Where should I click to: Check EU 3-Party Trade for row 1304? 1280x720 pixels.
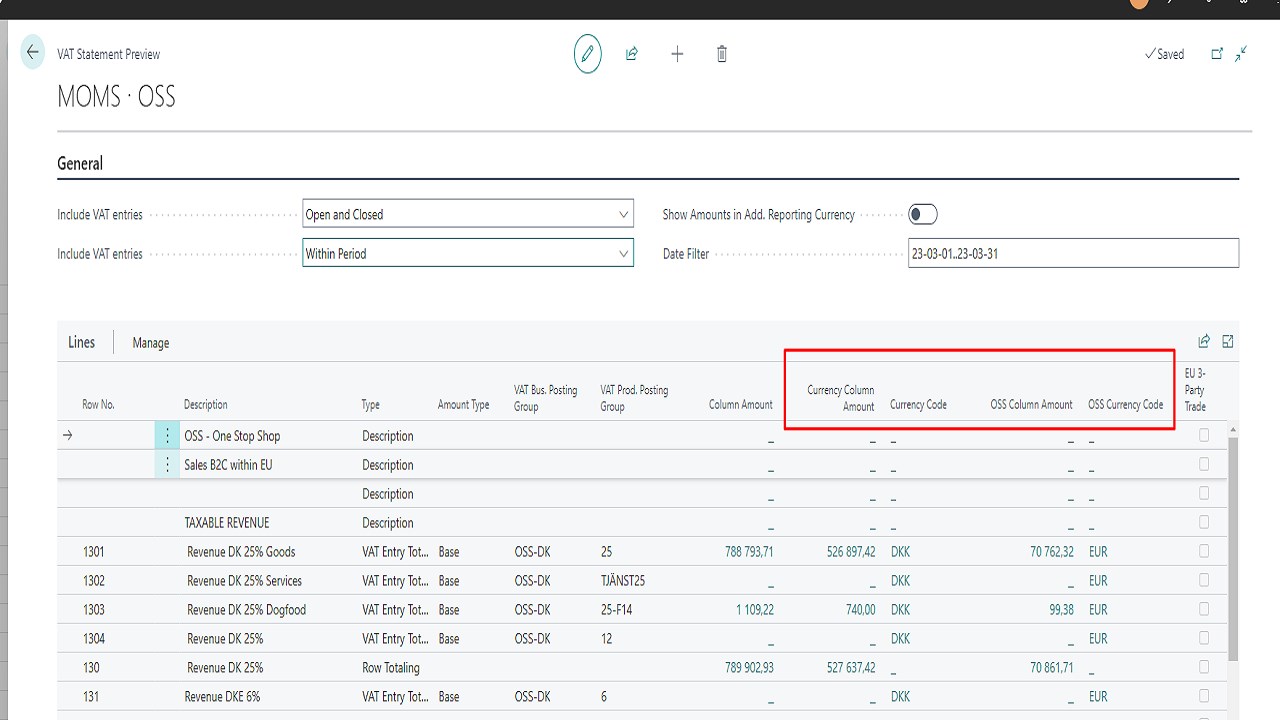pos(1204,638)
